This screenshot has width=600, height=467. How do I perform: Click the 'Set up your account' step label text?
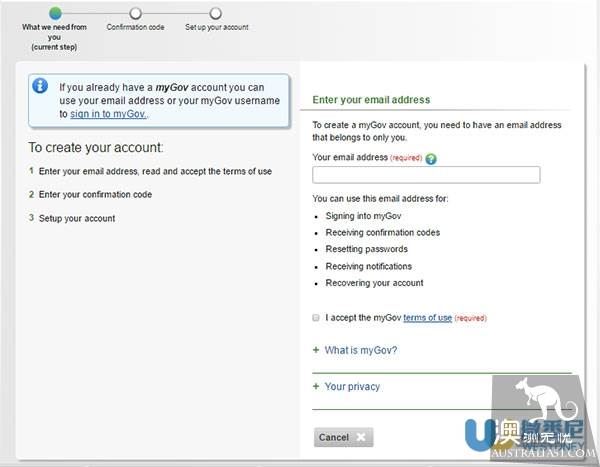[x=217, y=27]
